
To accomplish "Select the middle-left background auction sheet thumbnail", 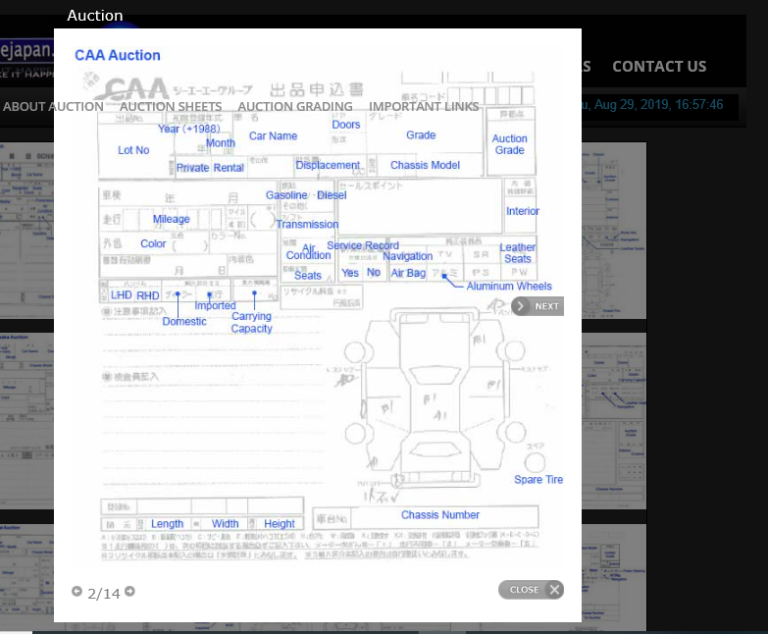I will click(27, 421).
